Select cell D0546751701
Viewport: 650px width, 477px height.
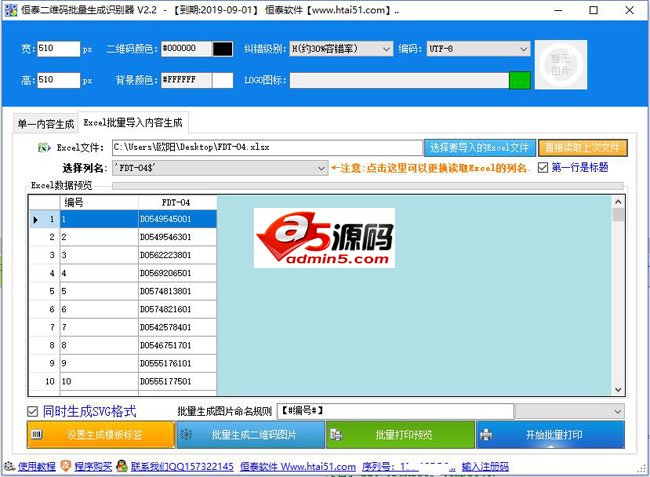tap(177, 345)
